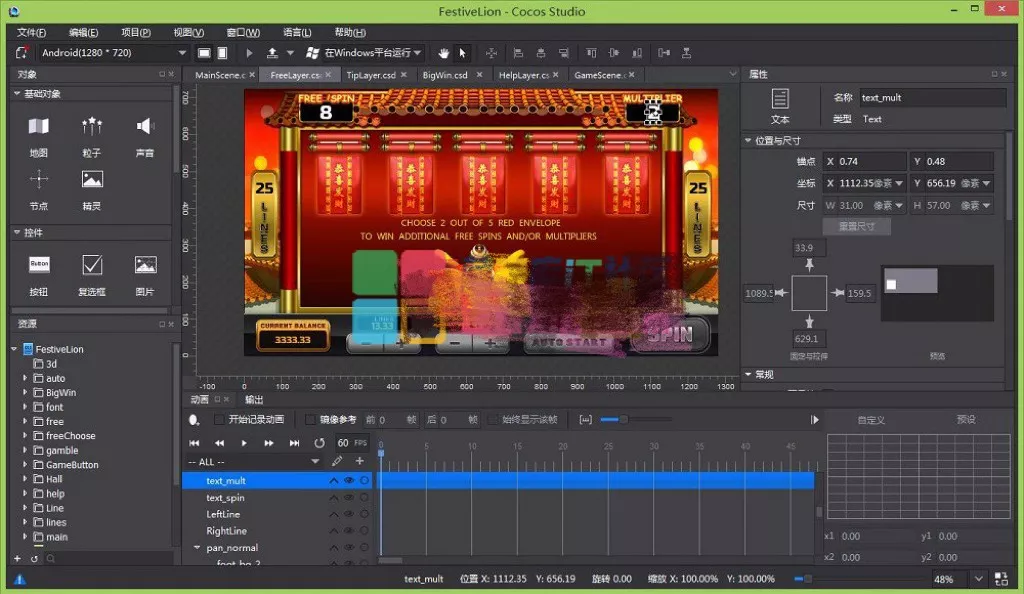Screen dimensions: 1024x594
Task: Click the 图片 image widget icon
Action: [145, 266]
